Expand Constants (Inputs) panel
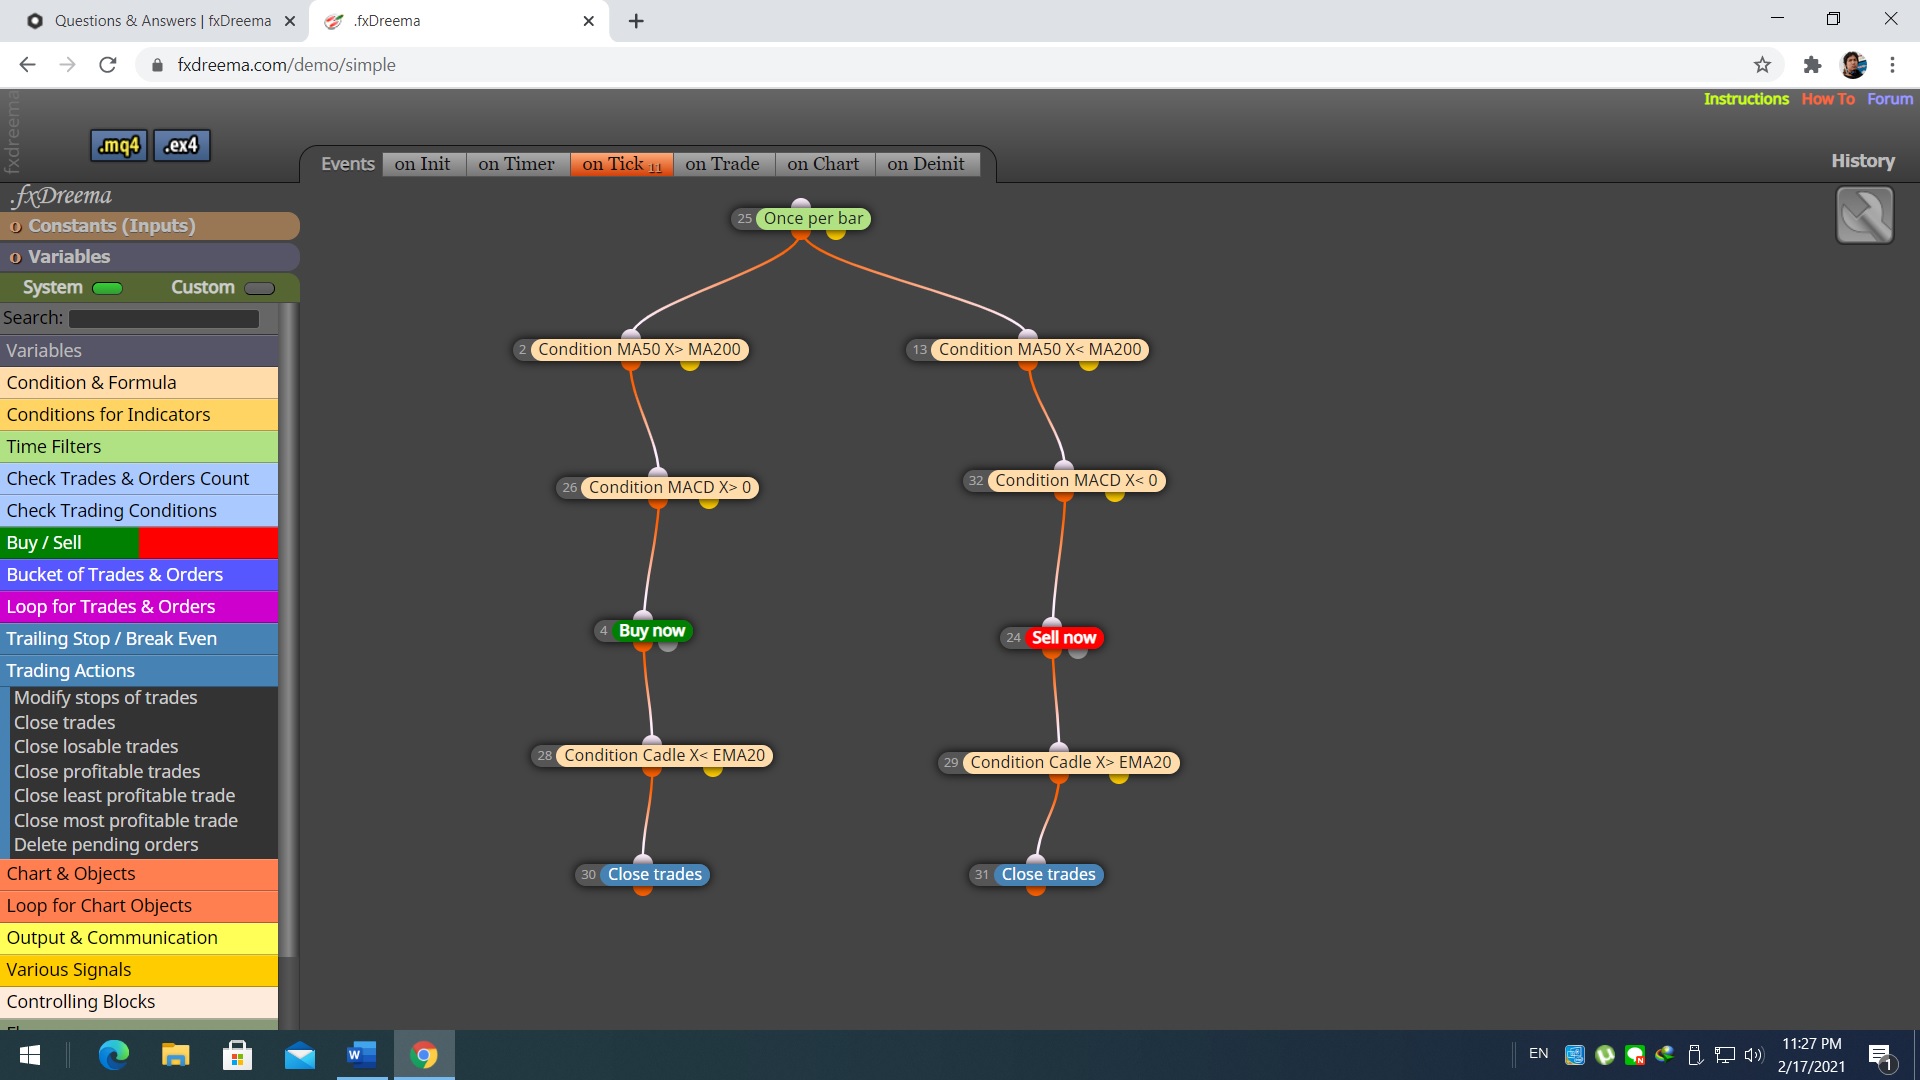The height and width of the screenshot is (1080, 1920). [150, 226]
